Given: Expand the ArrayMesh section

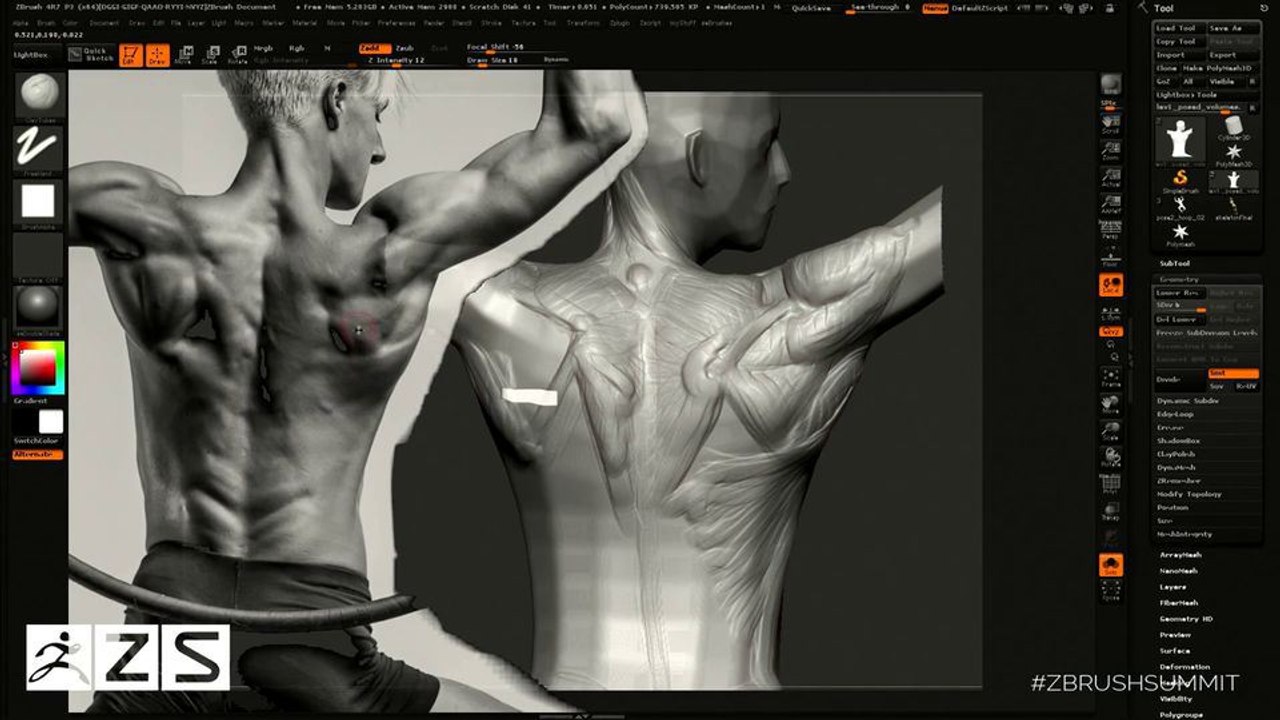Looking at the screenshot, I should pyautogui.click(x=1180, y=554).
